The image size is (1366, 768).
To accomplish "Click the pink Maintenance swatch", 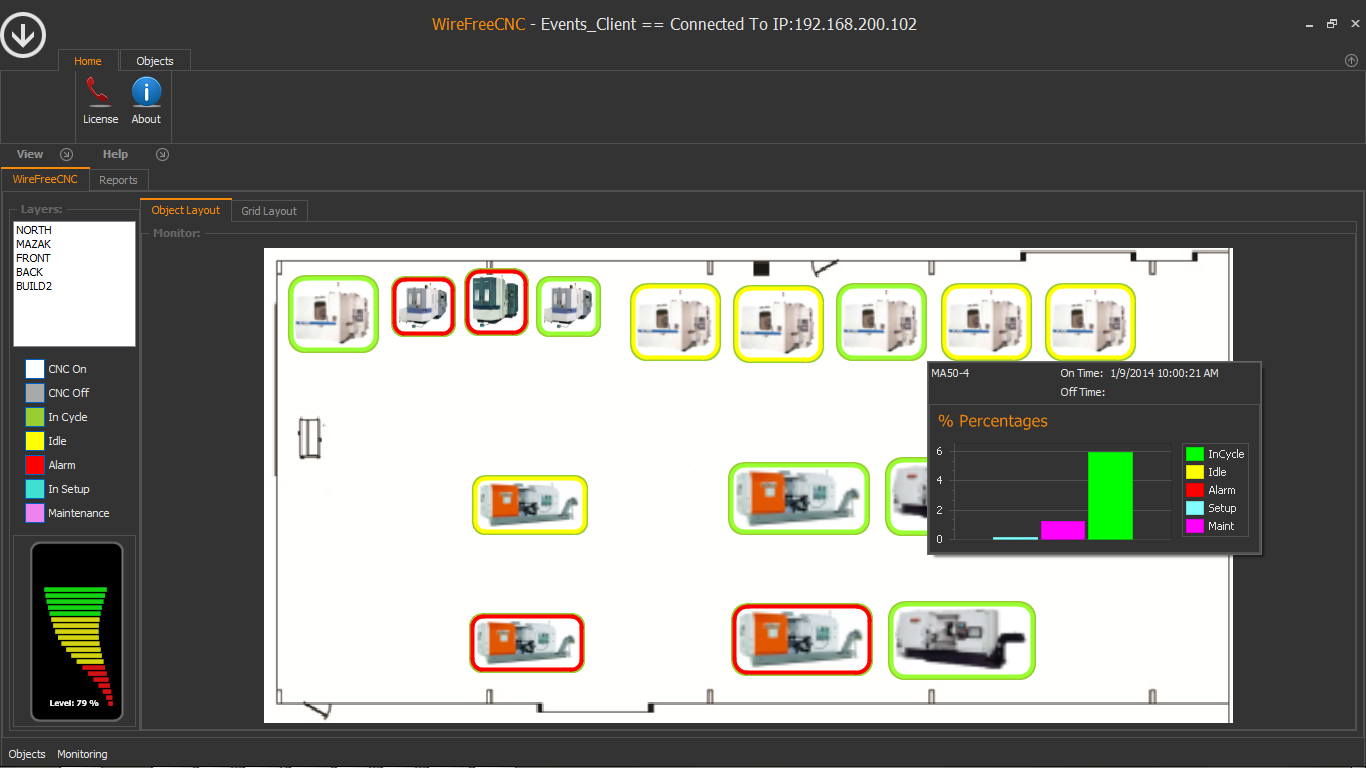I will [35, 513].
